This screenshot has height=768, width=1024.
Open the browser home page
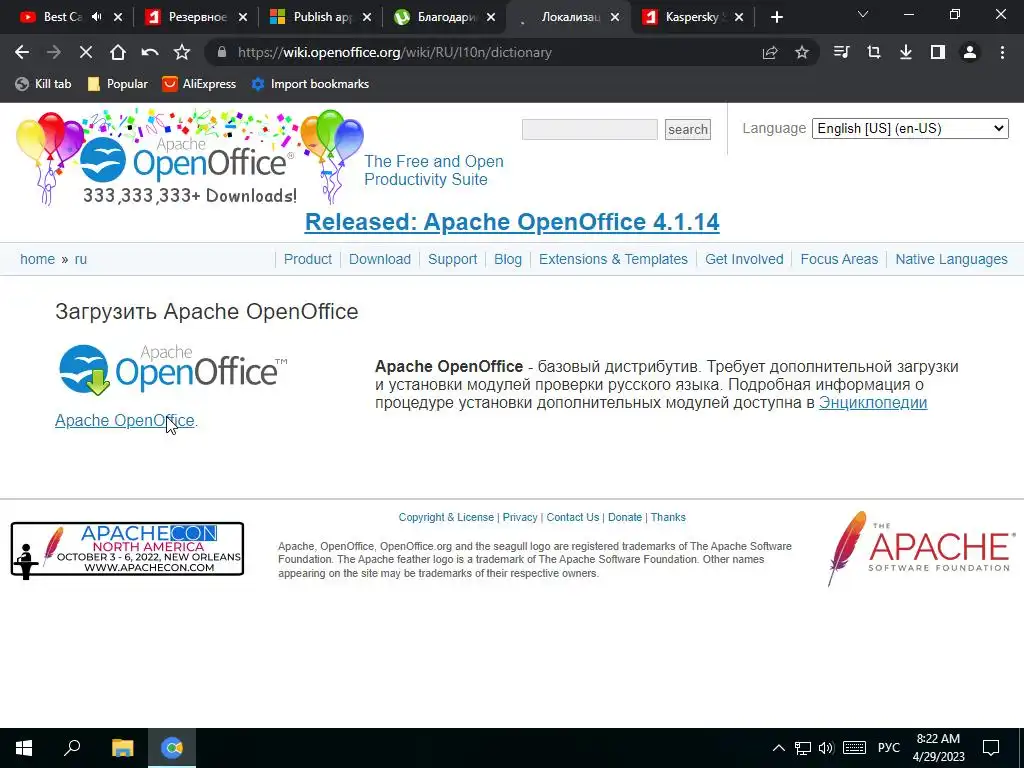118,52
